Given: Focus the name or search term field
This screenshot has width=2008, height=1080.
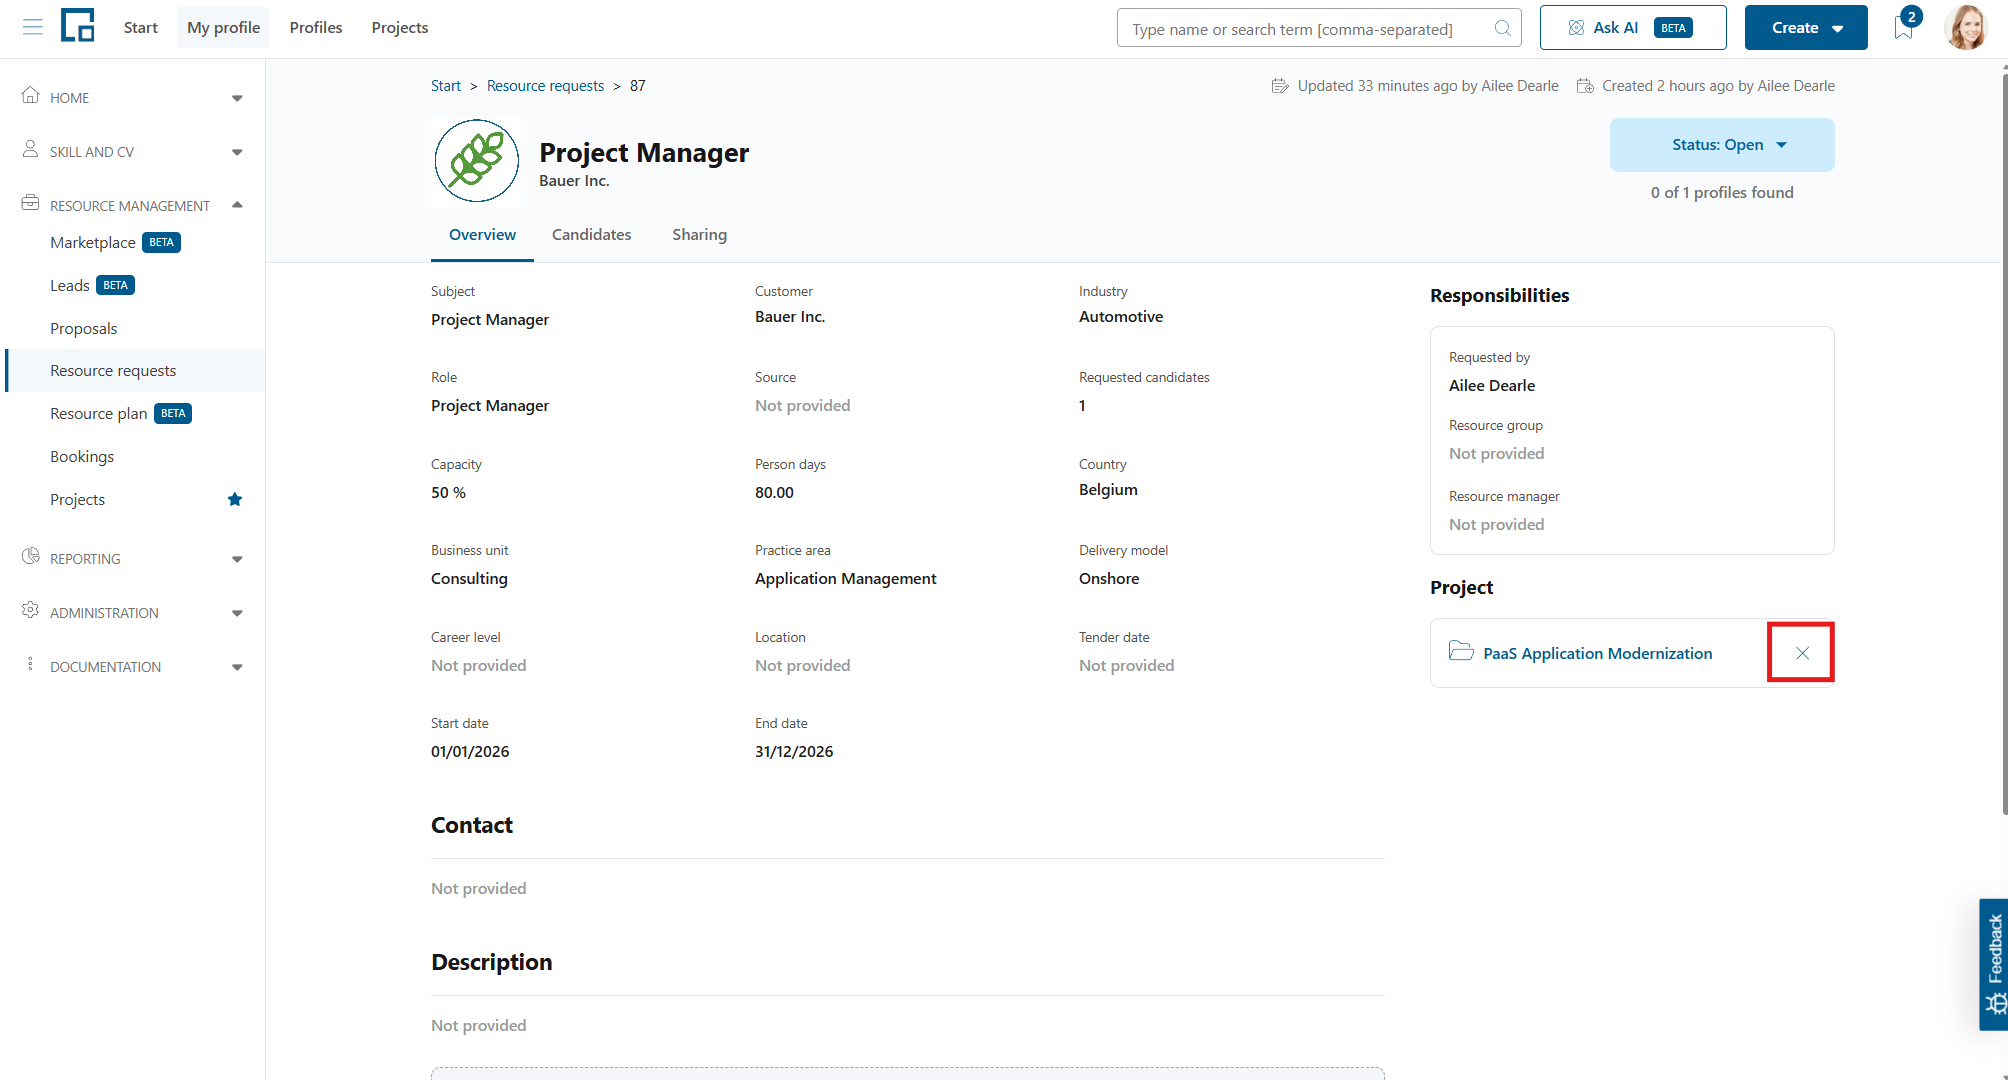Looking at the screenshot, I should [x=1319, y=28].
